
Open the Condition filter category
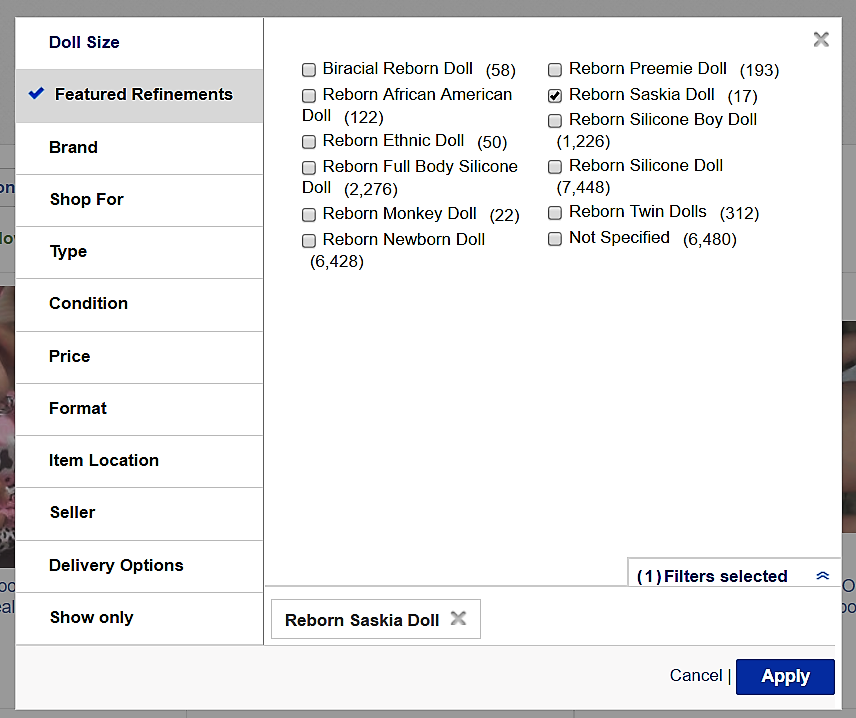coord(88,303)
